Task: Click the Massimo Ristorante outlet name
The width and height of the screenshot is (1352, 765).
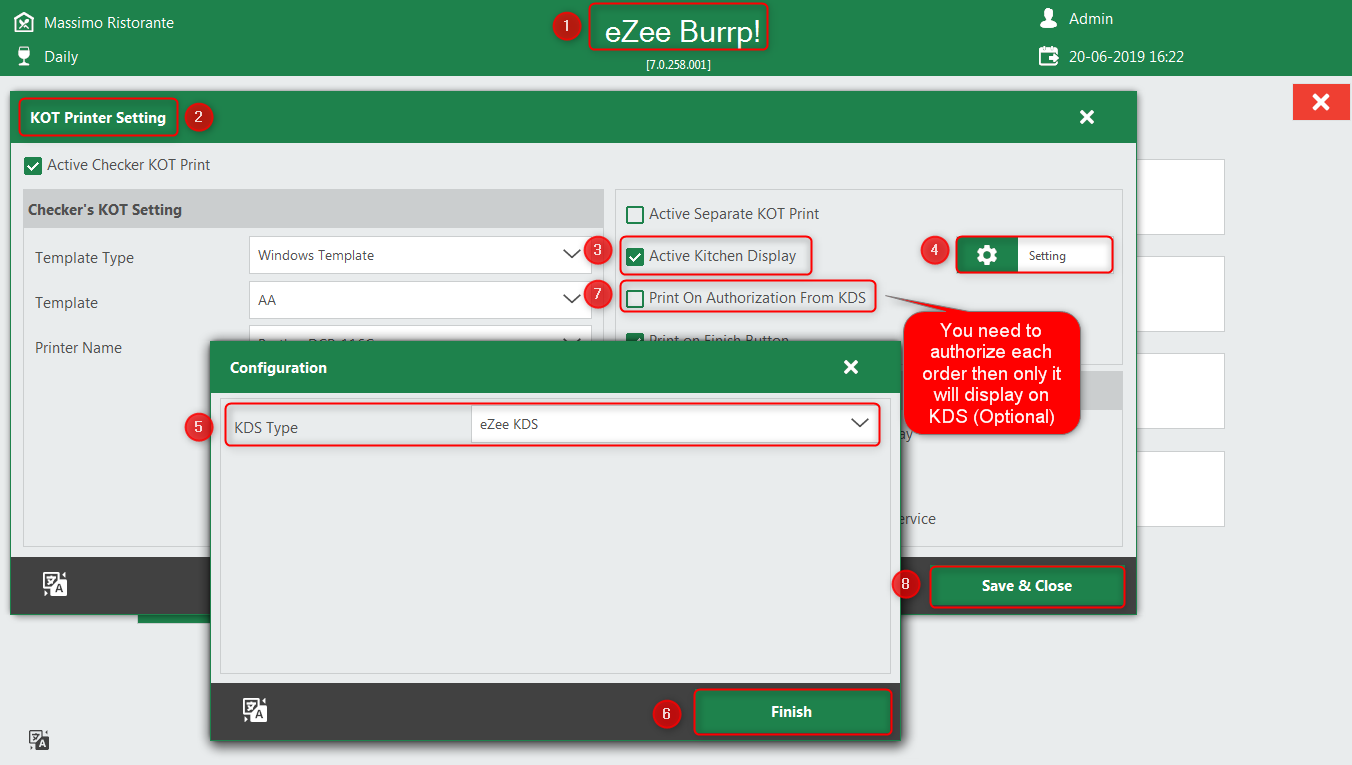Action: (x=109, y=22)
